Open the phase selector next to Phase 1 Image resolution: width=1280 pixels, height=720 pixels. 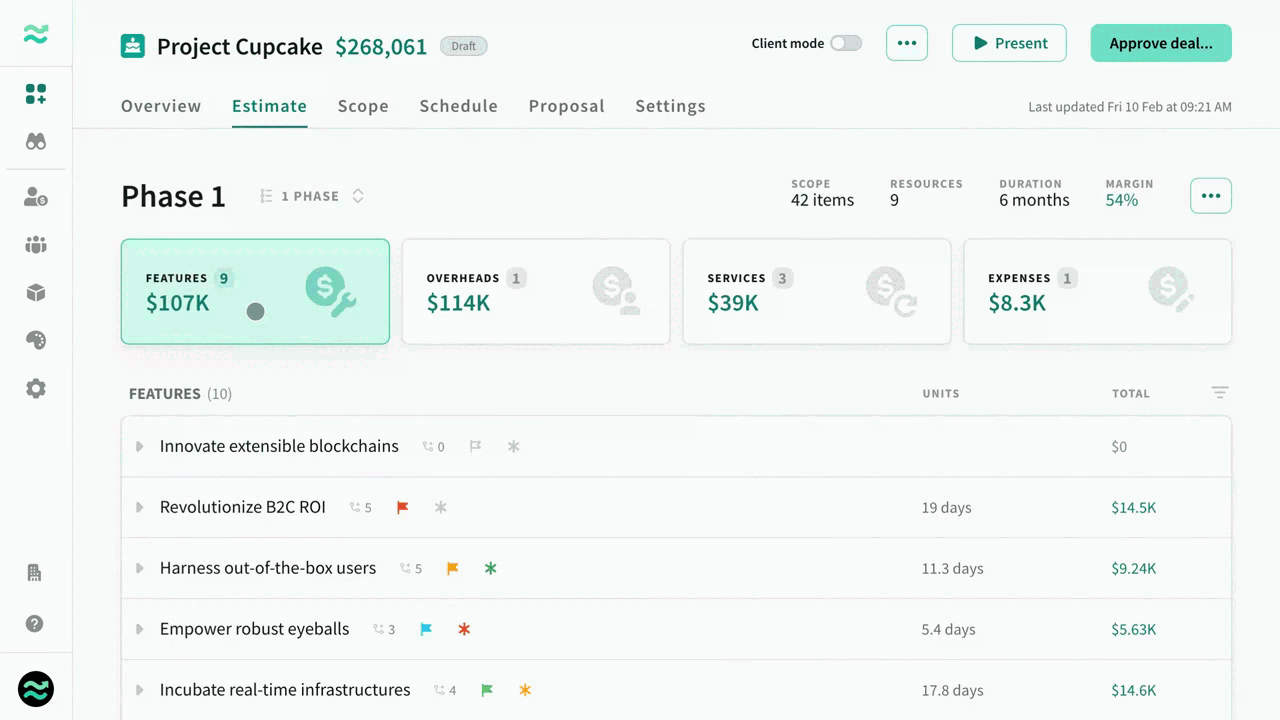[358, 196]
